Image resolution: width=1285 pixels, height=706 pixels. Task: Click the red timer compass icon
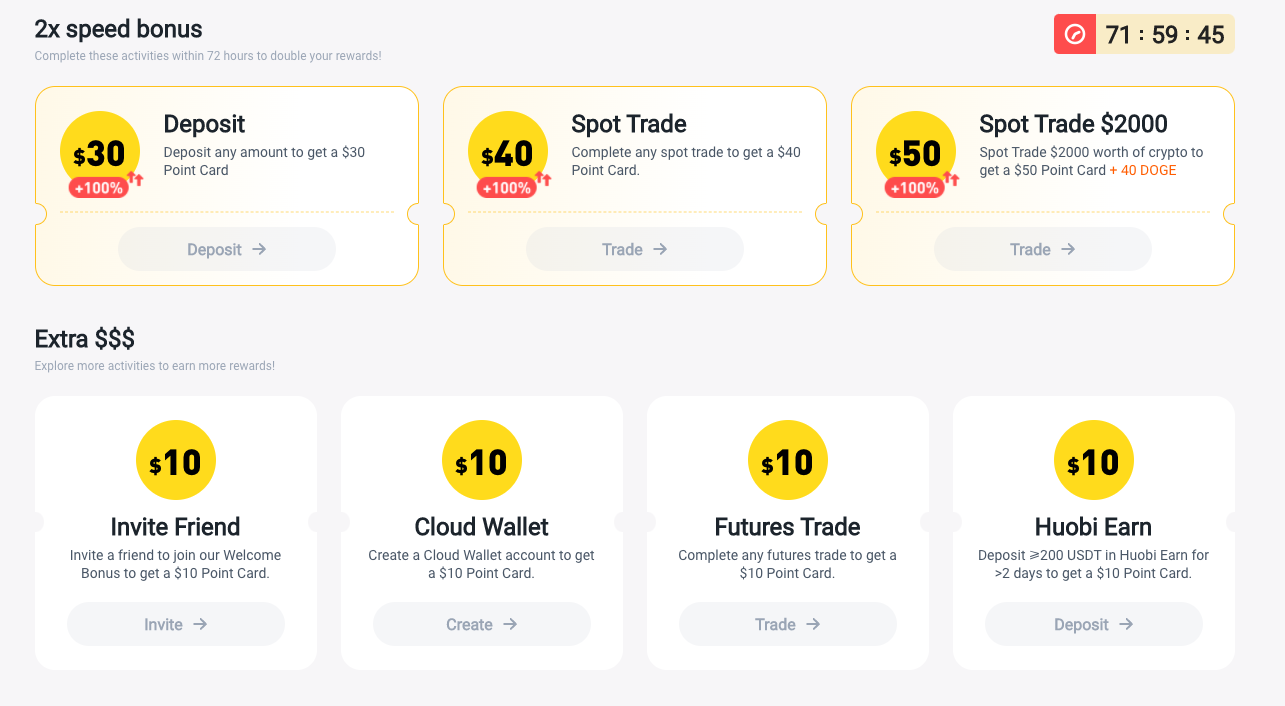pos(1075,35)
